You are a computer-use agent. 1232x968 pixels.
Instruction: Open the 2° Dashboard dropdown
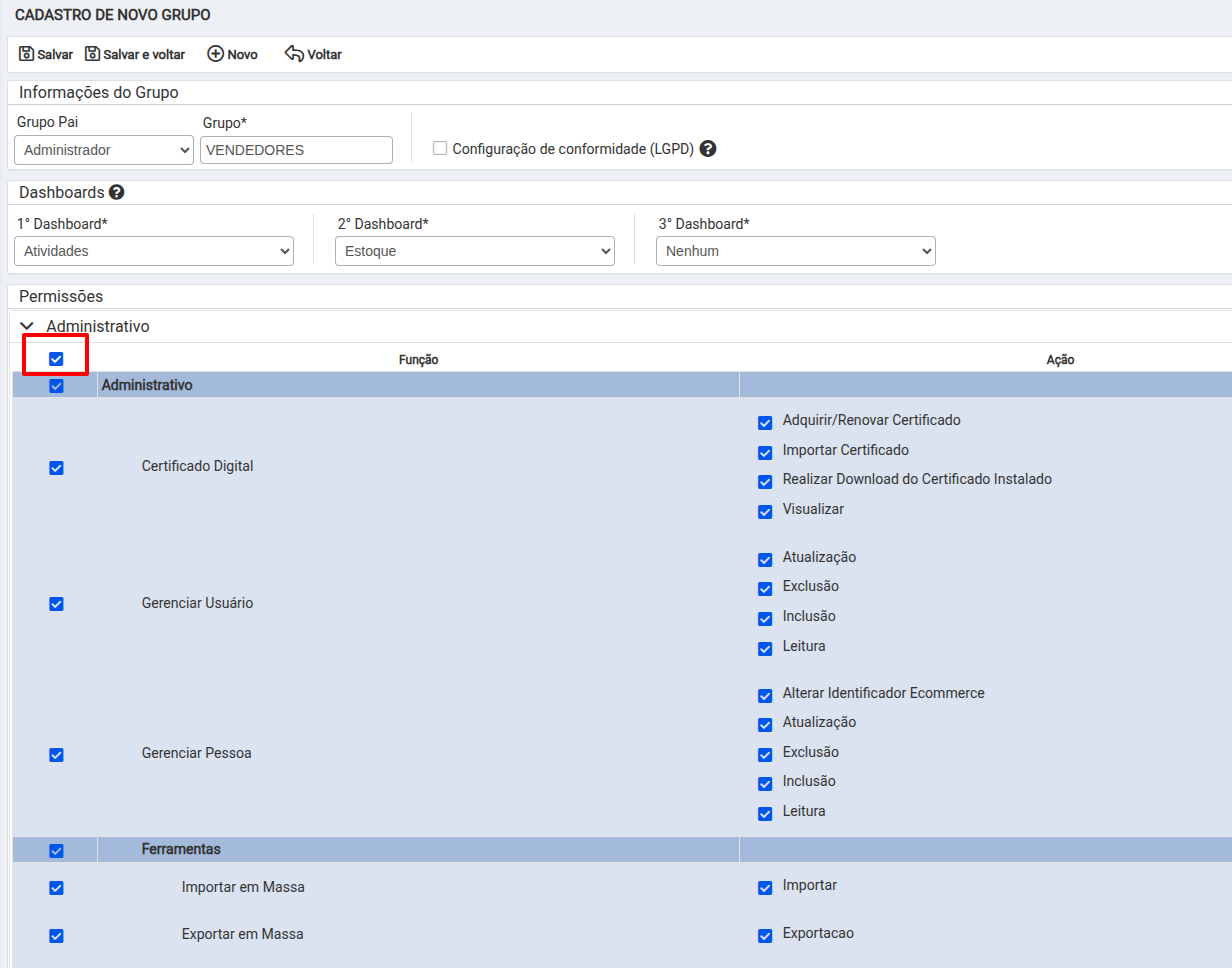pyautogui.click(x=475, y=251)
